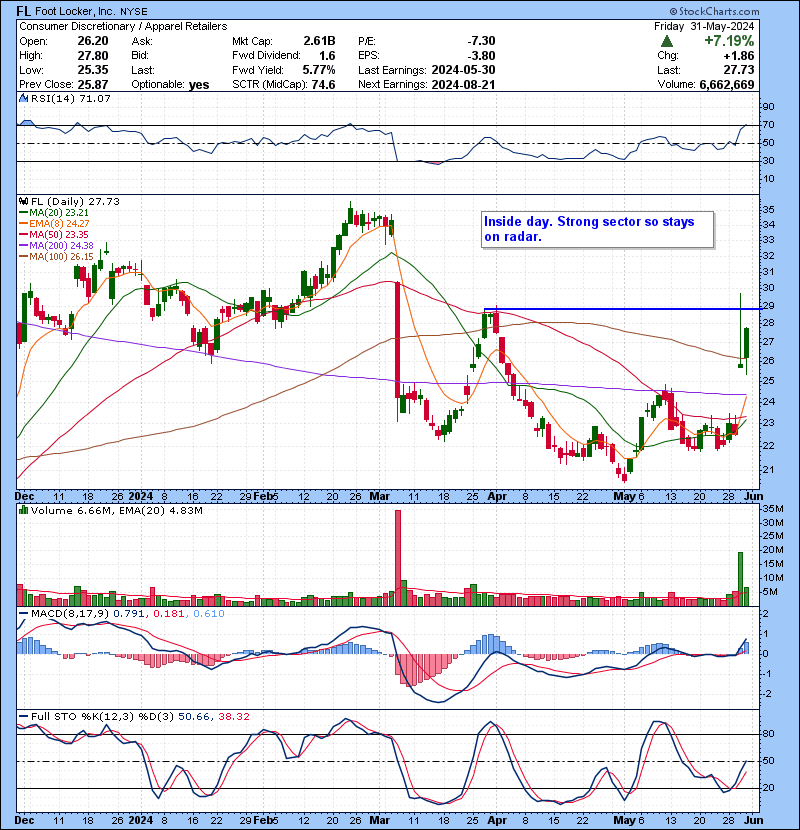Viewport: 800px width, 830px height.
Task: Click the Volume 6.66M, EMA(20) 4.83M label
Action: pos(116,510)
